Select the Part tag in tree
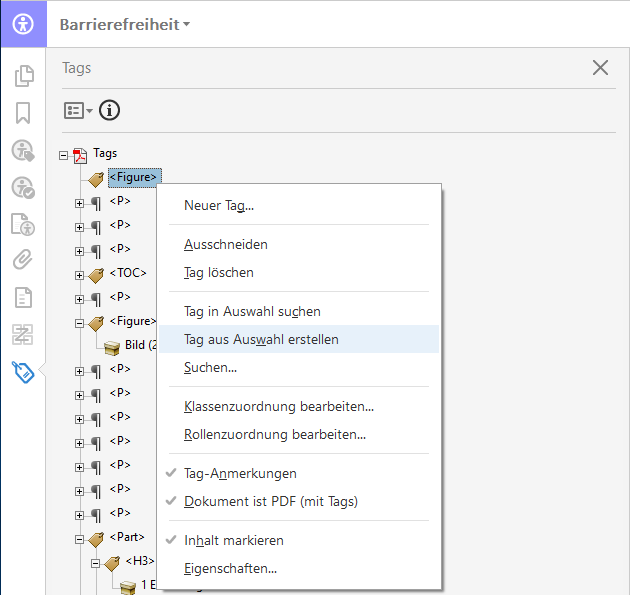633x595 pixels. [127, 537]
